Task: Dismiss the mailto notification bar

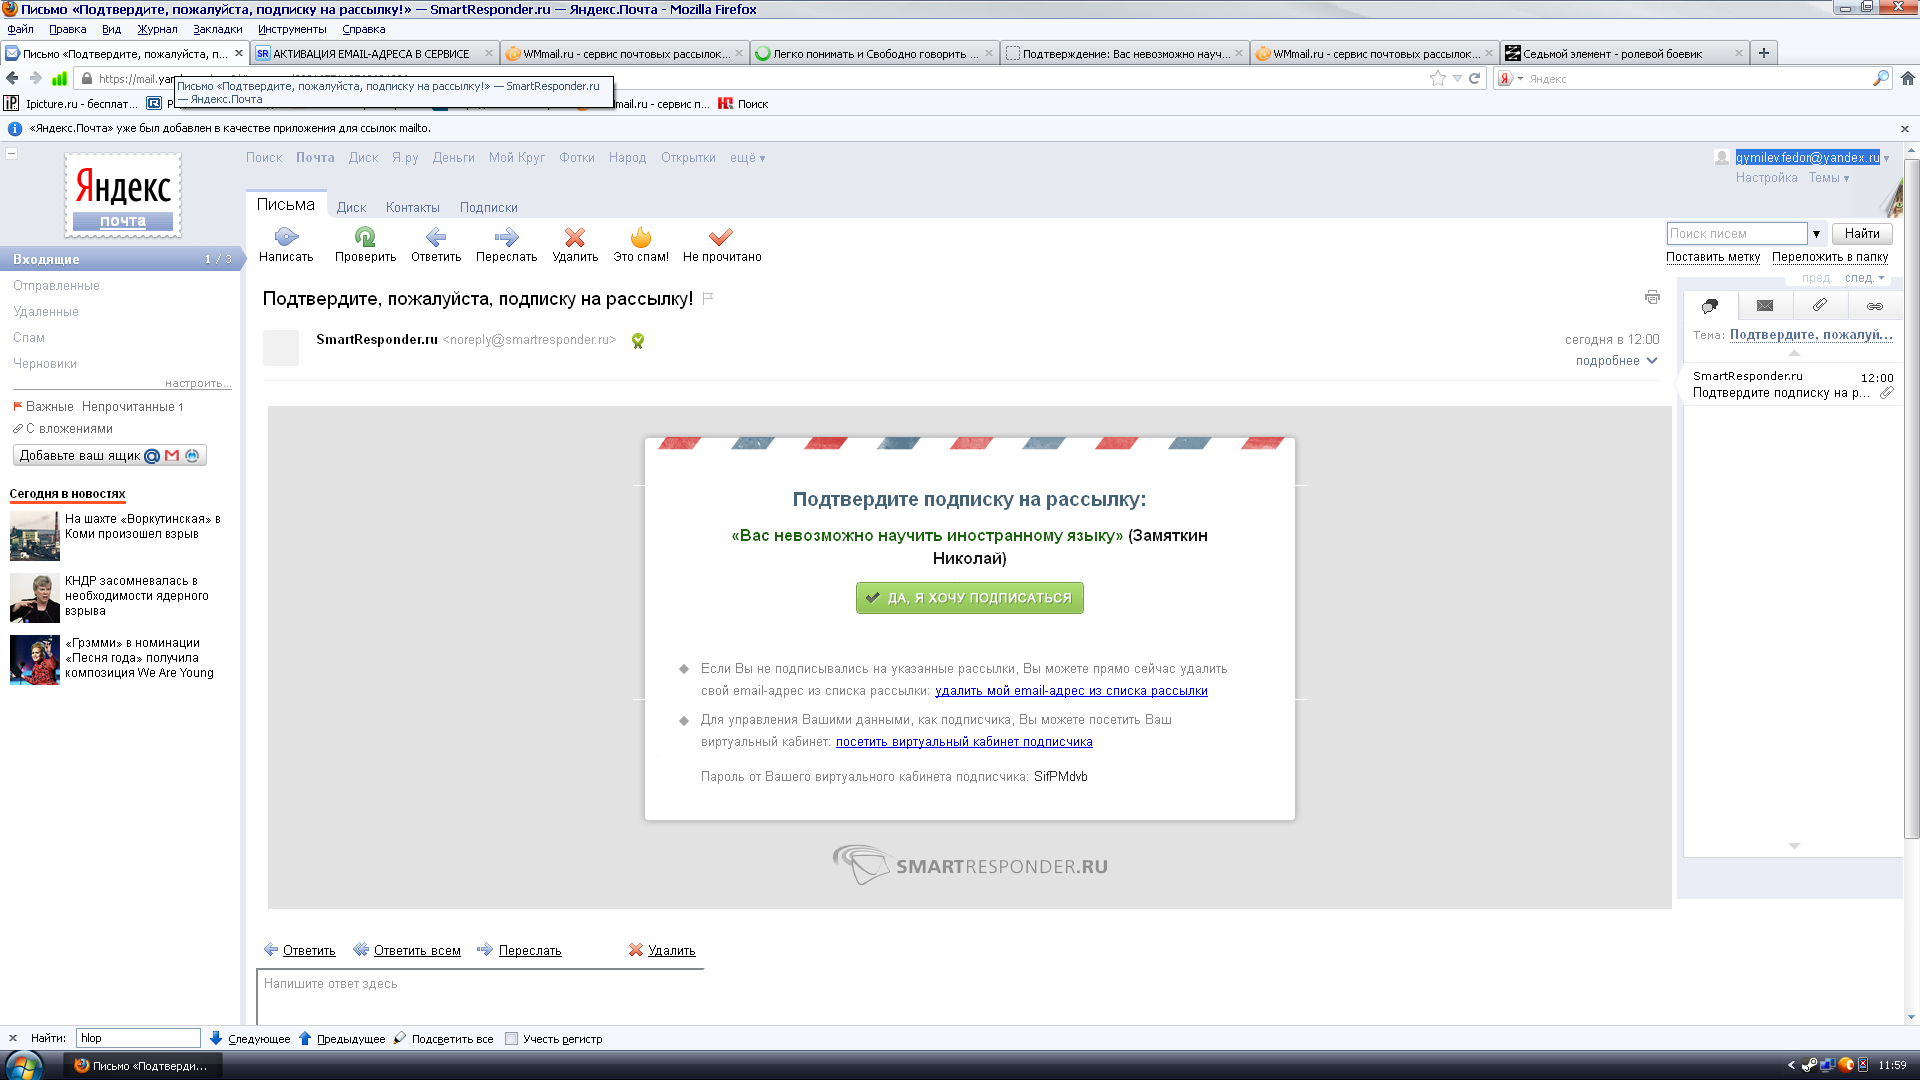Action: (1905, 129)
